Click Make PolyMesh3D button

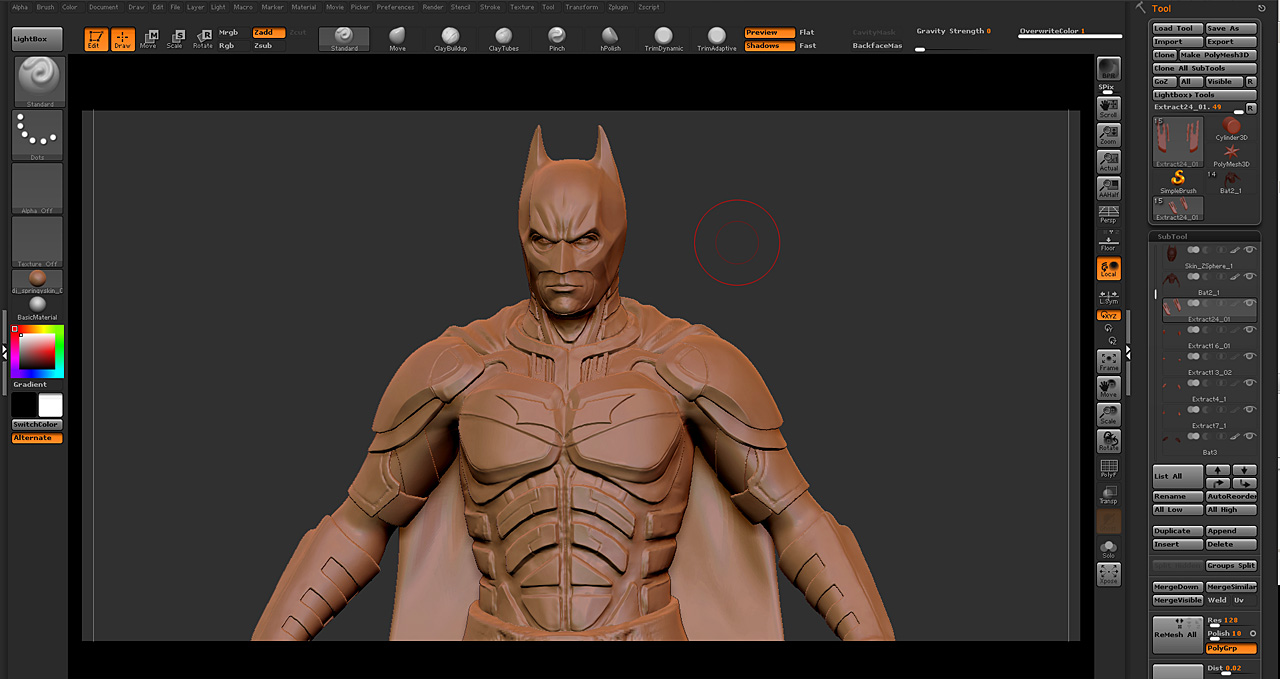coord(1217,55)
